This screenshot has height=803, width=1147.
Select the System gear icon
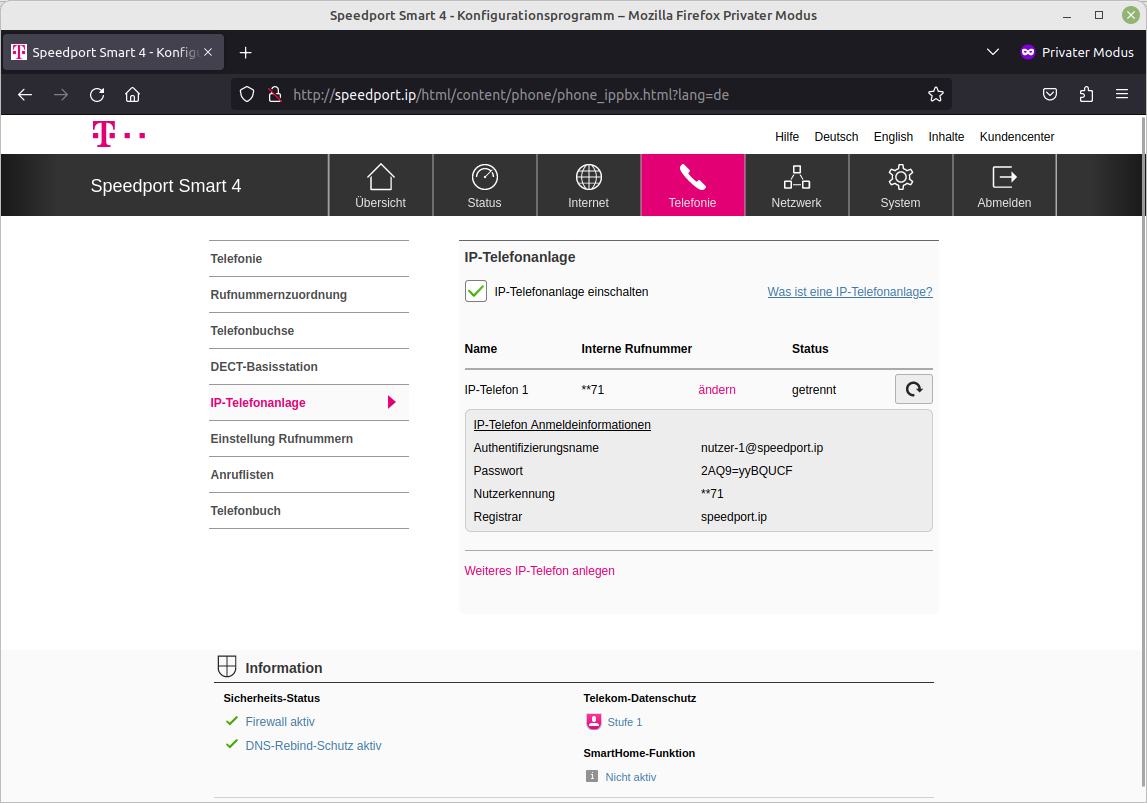(900, 184)
